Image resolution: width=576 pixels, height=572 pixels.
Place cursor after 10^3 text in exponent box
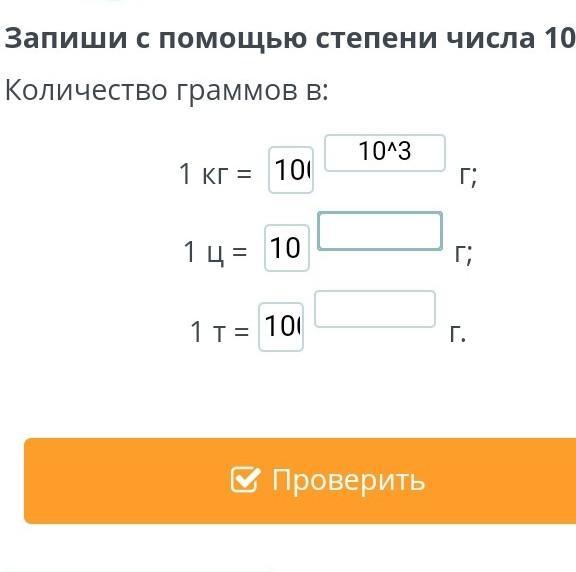pyautogui.click(x=412, y=152)
